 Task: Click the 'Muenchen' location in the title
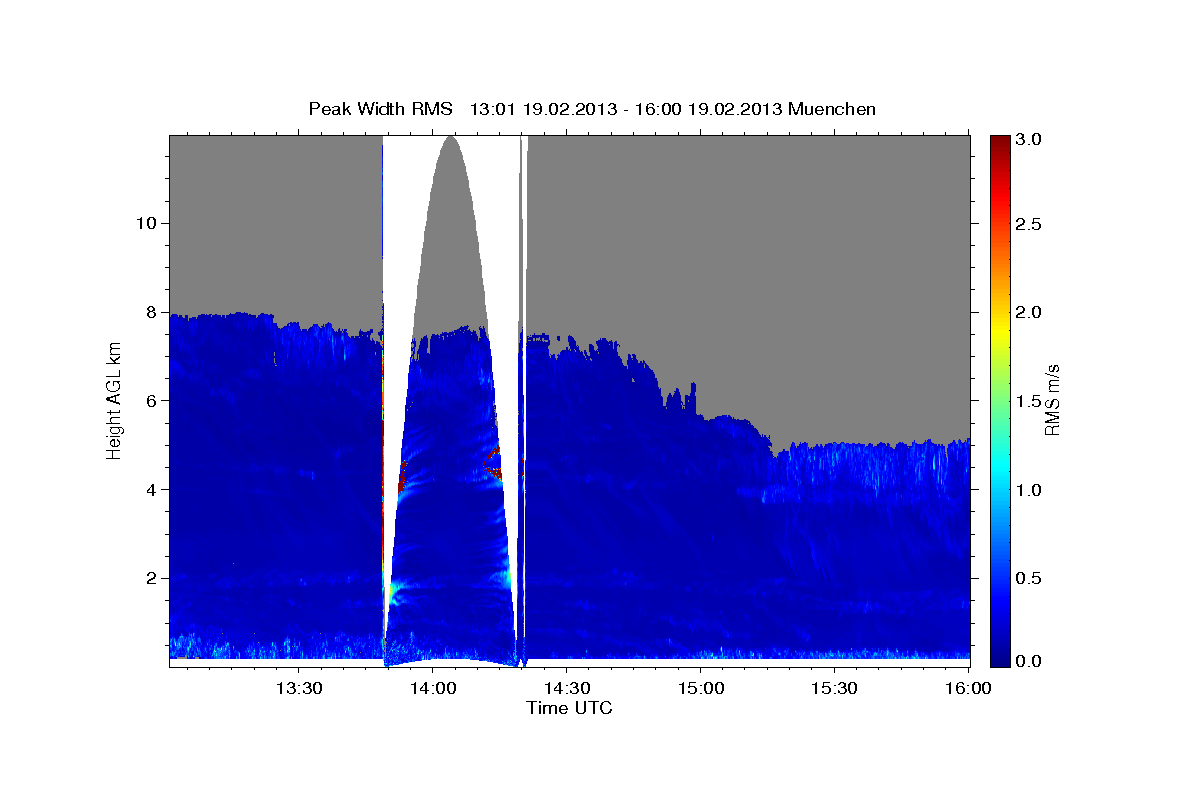point(833,109)
